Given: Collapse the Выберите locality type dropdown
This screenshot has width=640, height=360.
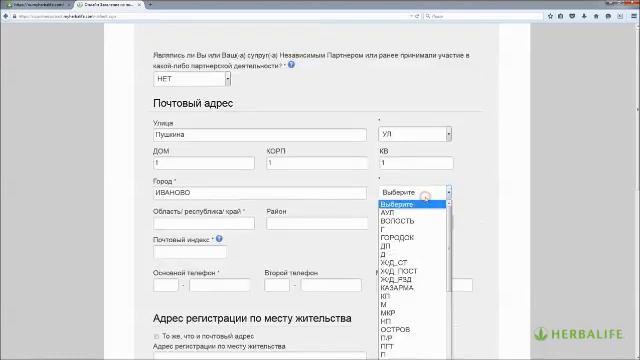Looking at the screenshot, I should [x=415, y=192].
